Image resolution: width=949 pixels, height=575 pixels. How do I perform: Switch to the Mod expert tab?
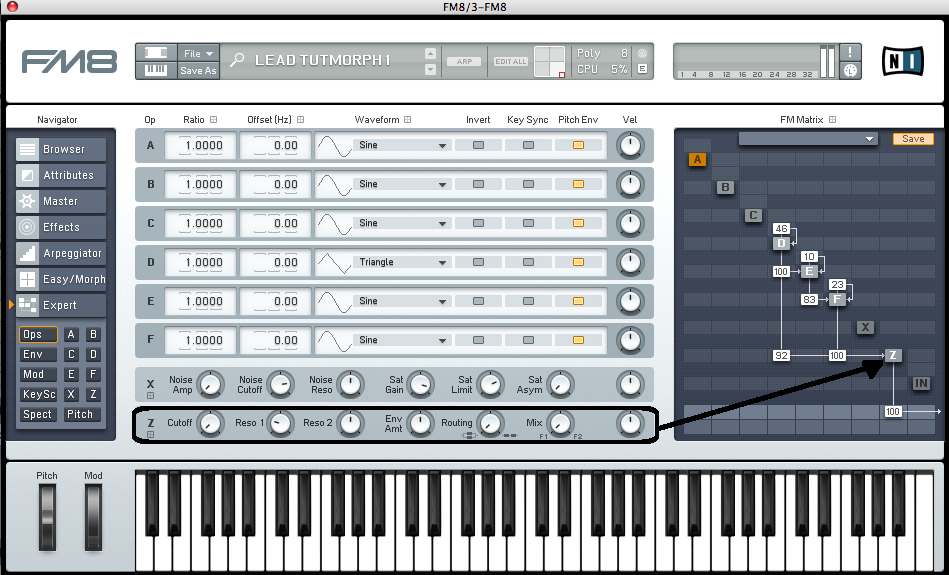pyautogui.click(x=38, y=374)
